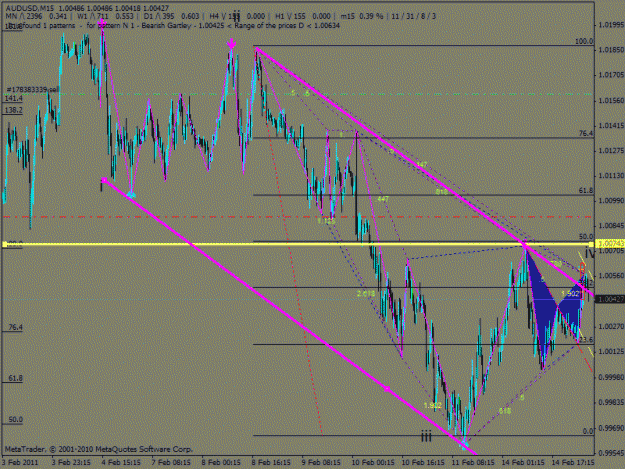Click the cyan up arrow at the wave iii low

464,443
